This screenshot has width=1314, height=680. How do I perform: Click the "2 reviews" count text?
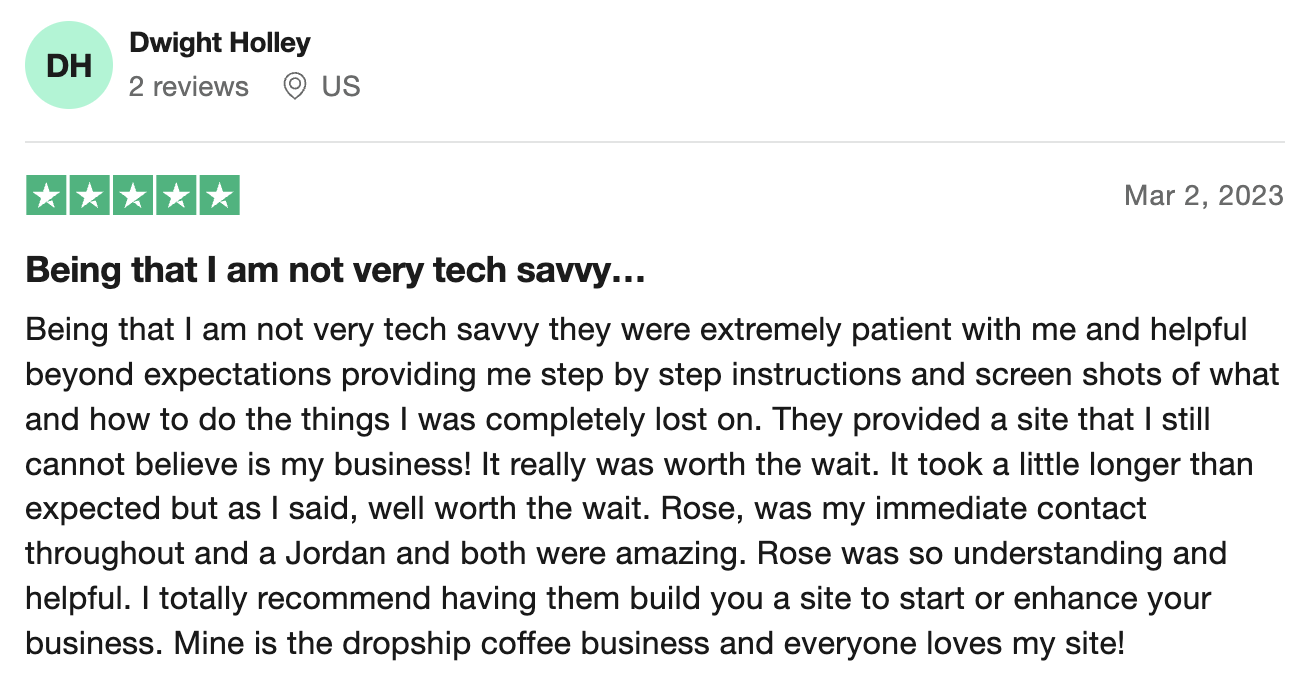189,87
